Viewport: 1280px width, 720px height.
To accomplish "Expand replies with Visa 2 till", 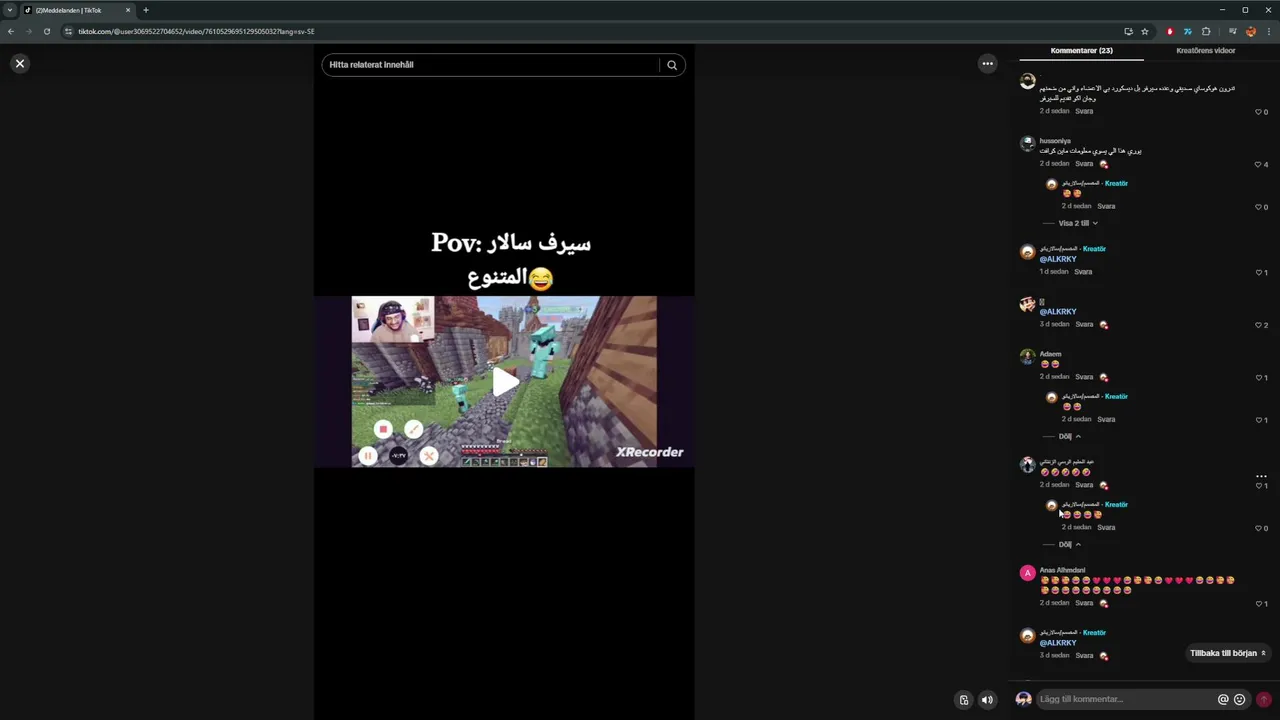I will (1078, 223).
